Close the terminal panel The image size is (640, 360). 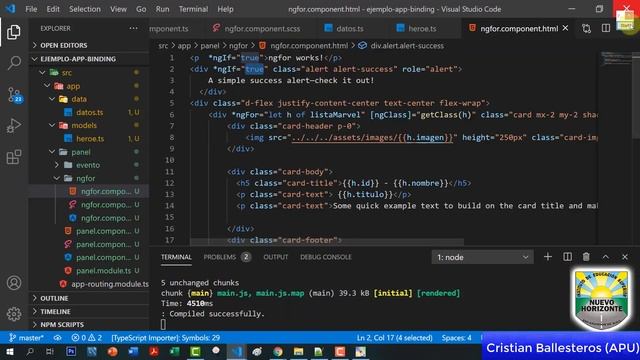point(625,257)
